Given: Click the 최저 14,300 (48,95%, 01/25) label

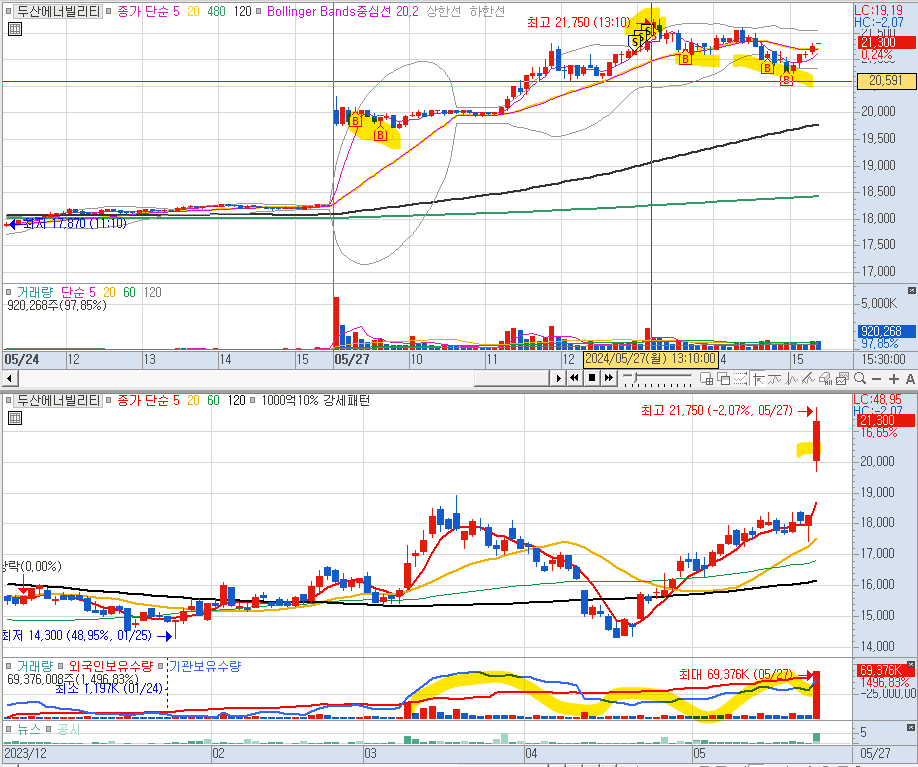Looking at the screenshot, I should pos(76,635).
